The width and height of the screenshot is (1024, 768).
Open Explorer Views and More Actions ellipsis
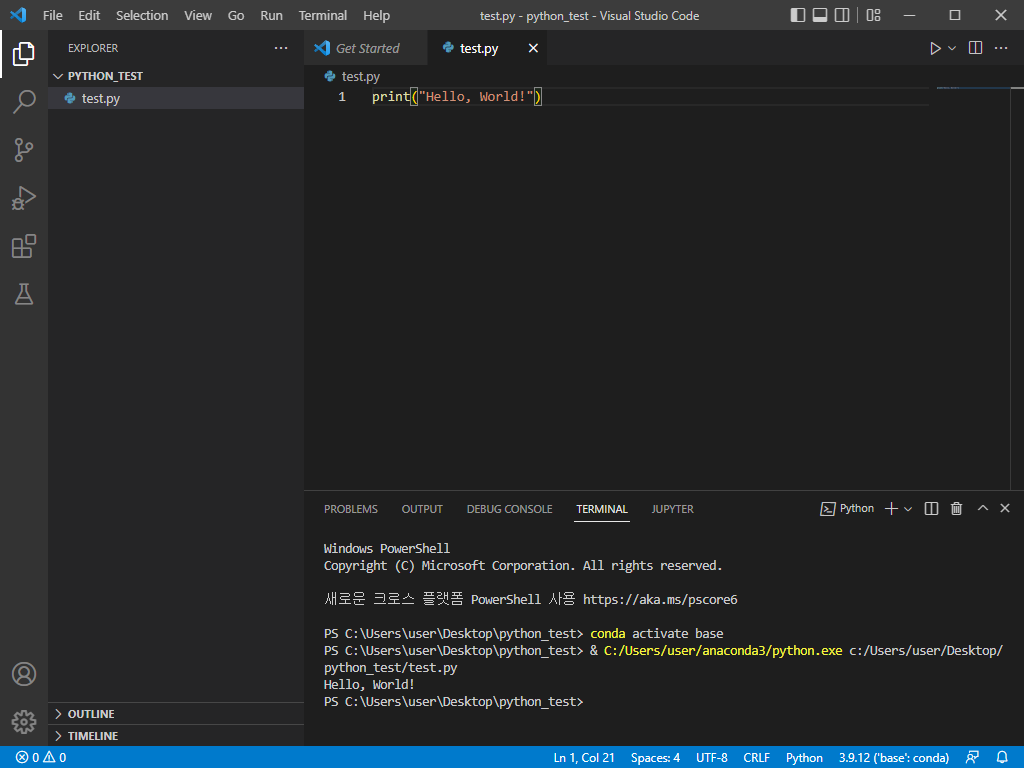coord(281,48)
